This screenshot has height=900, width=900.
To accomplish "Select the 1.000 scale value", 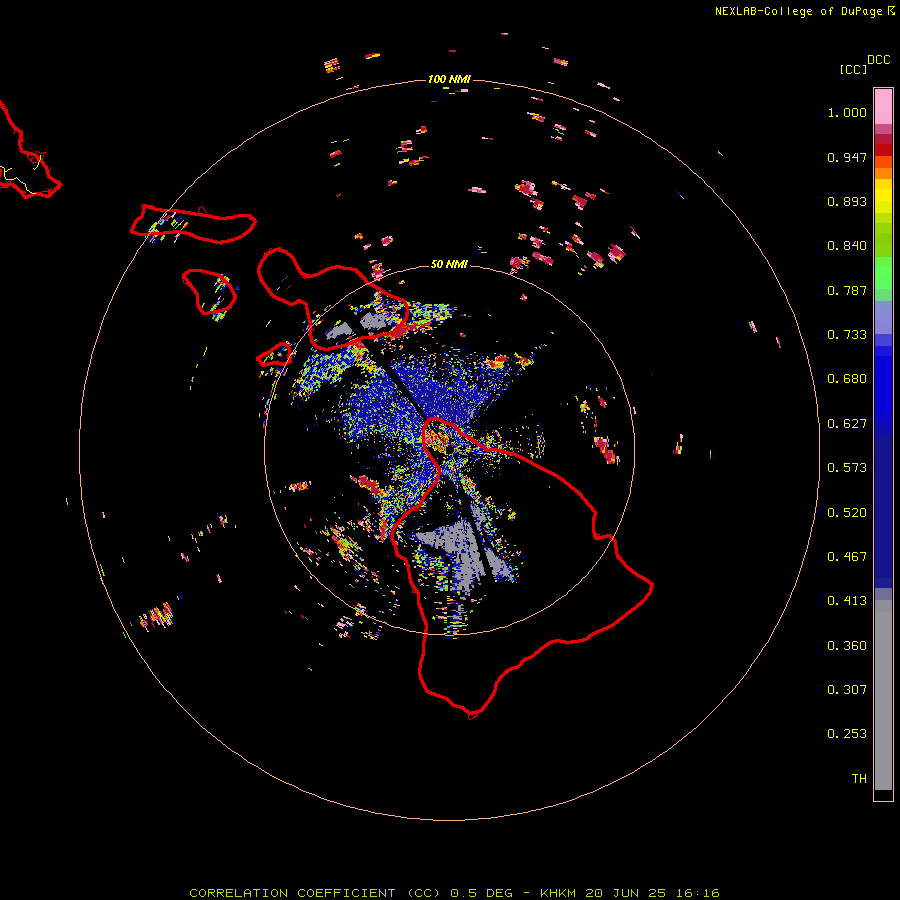I will point(847,112).
